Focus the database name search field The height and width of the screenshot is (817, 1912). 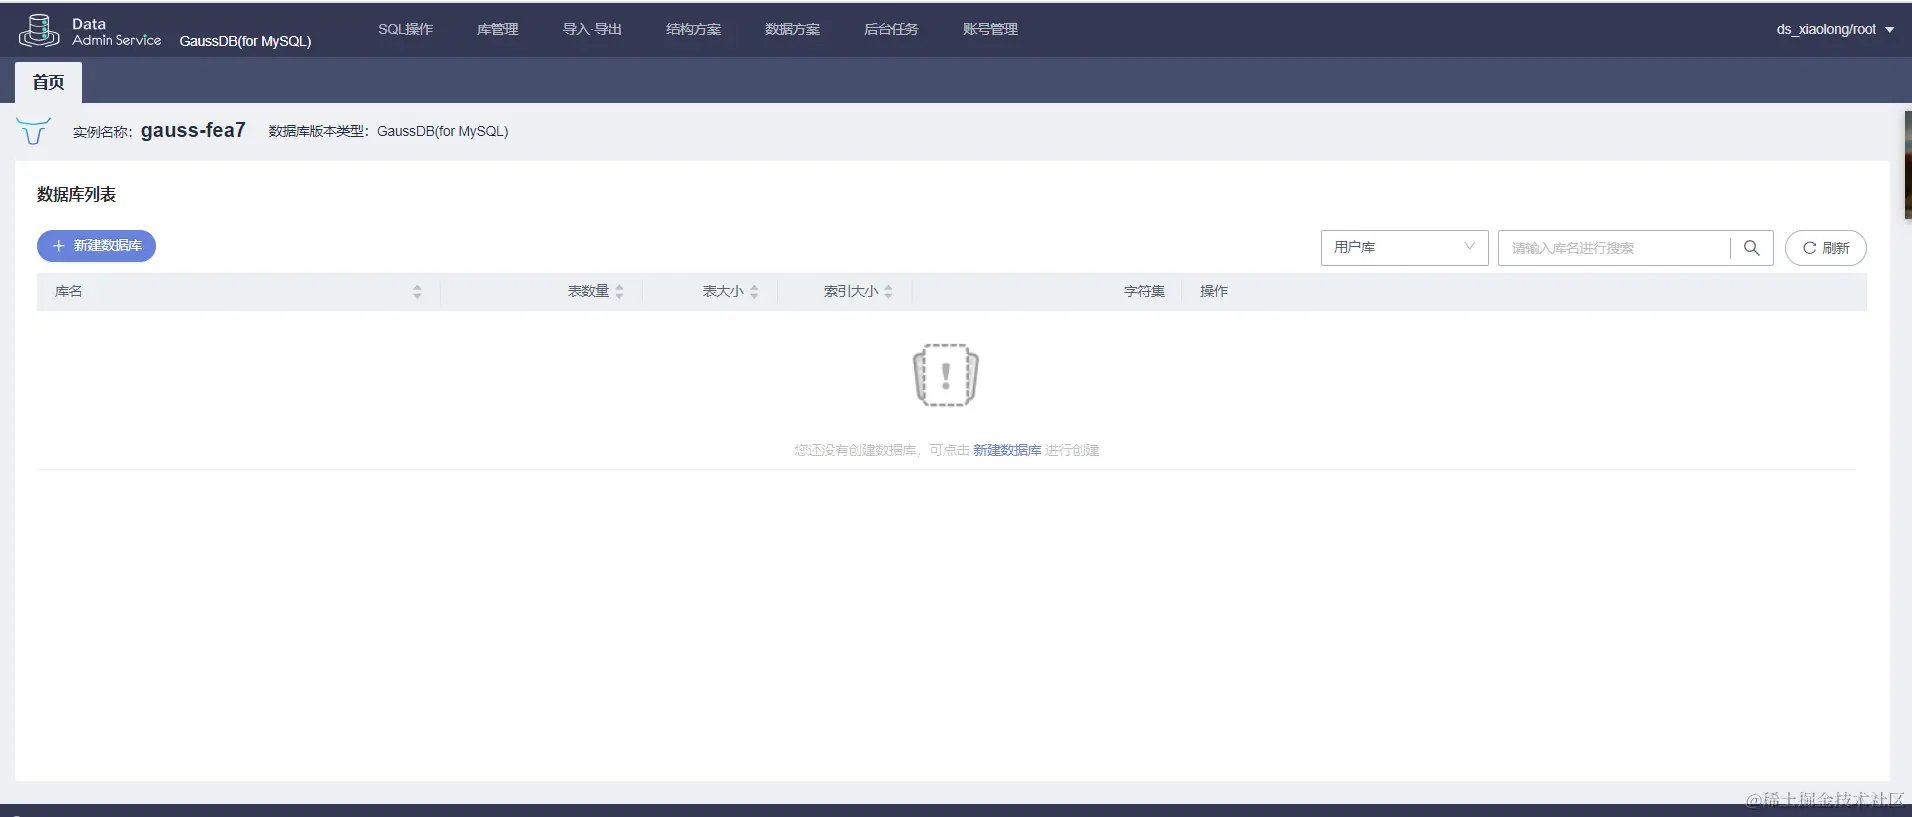click(x=1614, y=248)
